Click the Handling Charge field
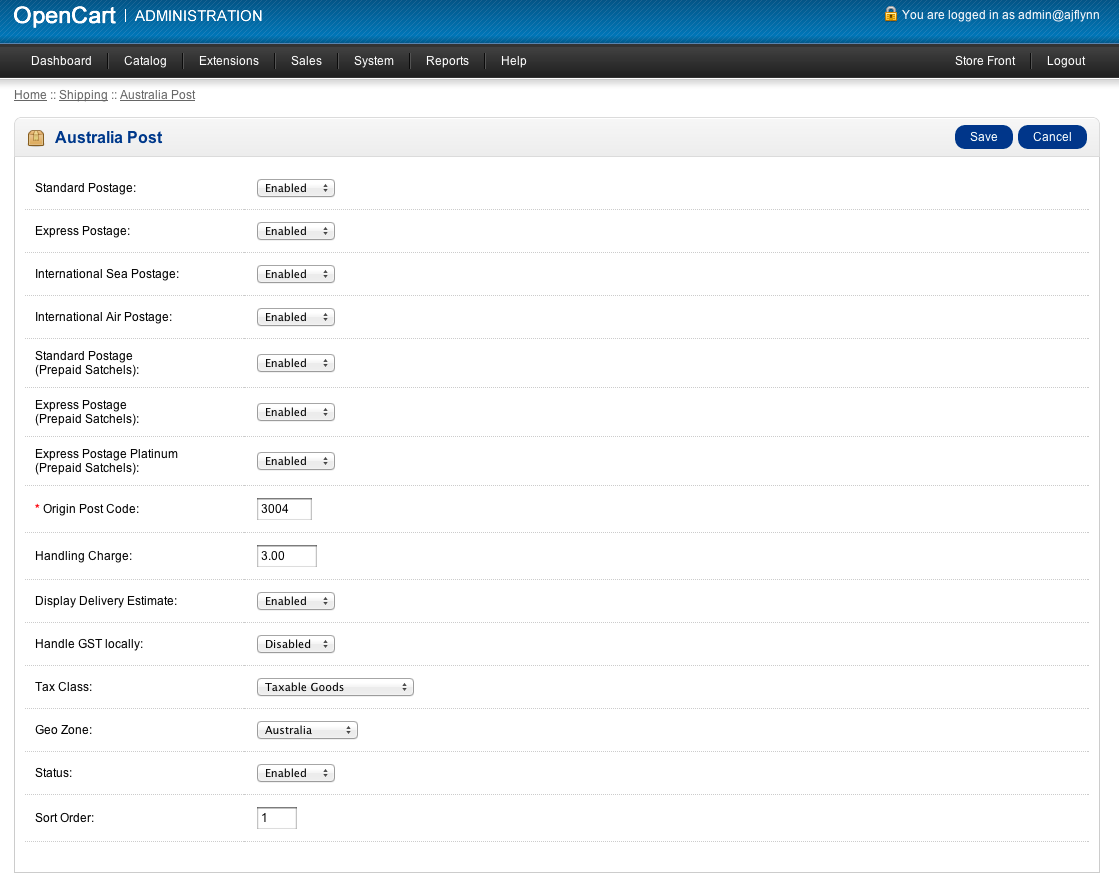 coord(287,556)
